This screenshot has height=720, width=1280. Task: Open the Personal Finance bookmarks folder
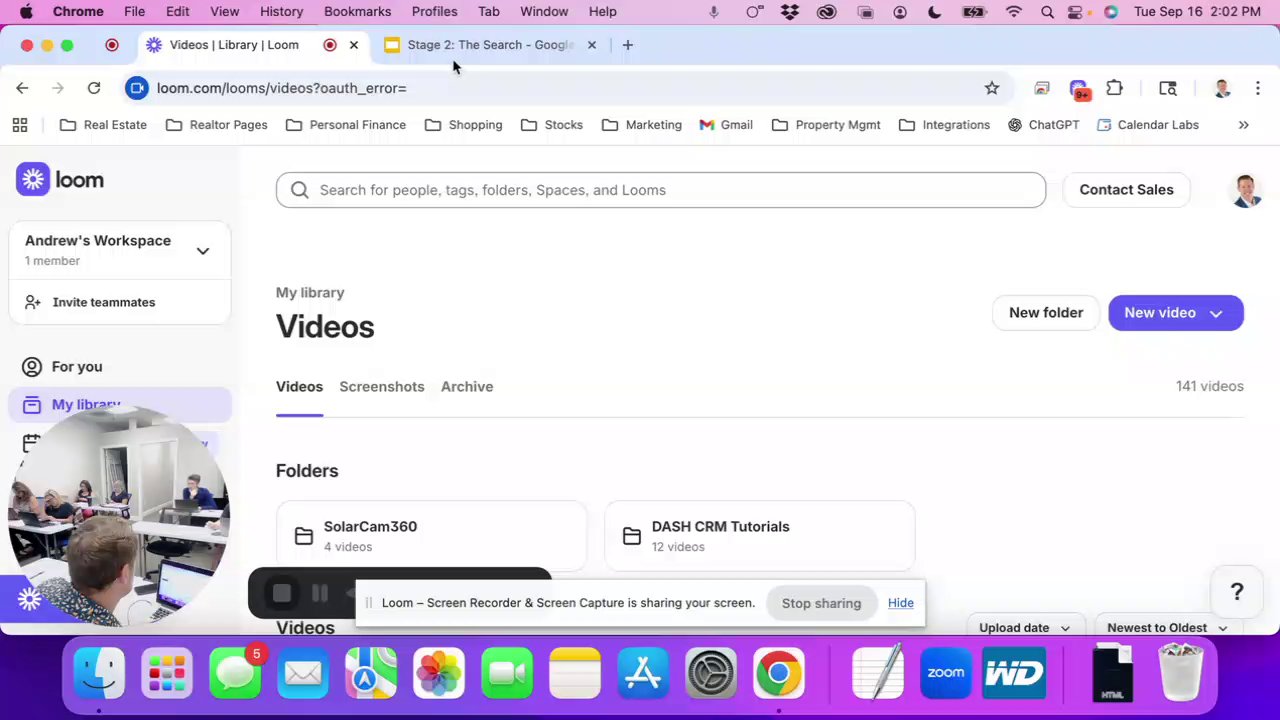point(346,125)
